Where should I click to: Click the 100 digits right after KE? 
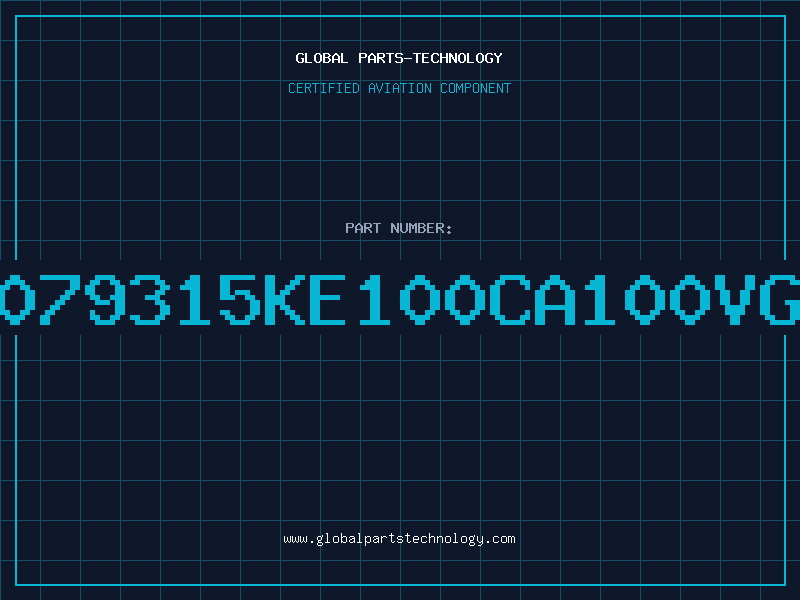point(422,299)
